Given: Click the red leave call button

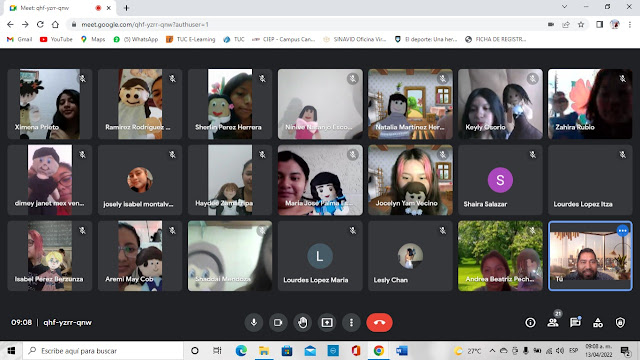Looking at the screenshot, I should point(379,322).
